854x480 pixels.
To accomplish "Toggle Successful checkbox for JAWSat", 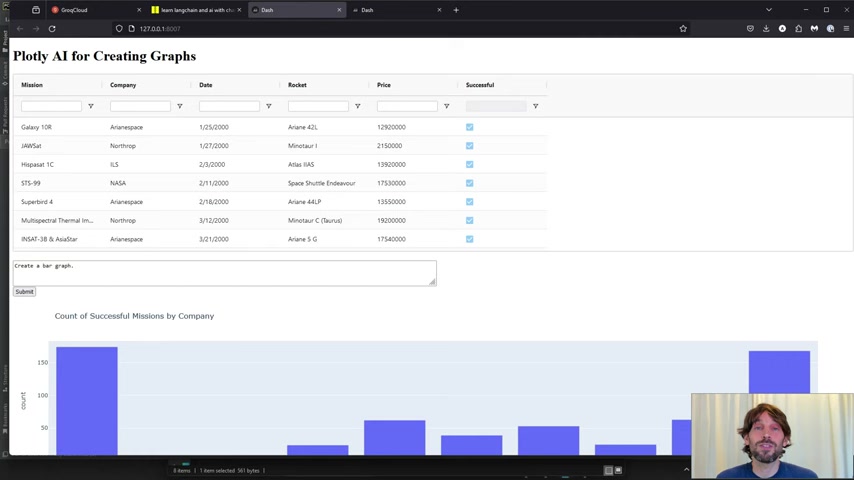I will click(x=469, y=146).
